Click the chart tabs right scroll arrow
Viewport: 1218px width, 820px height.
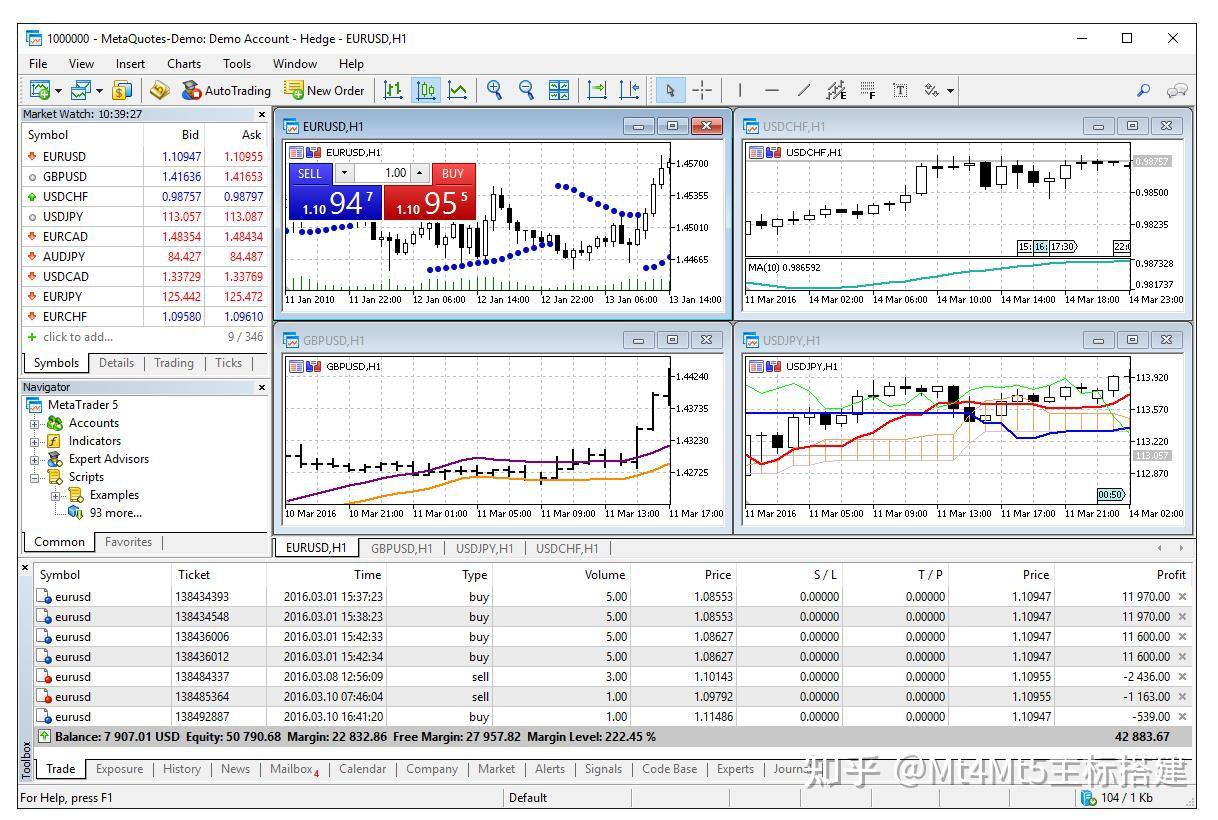(x=1181, y=548)
